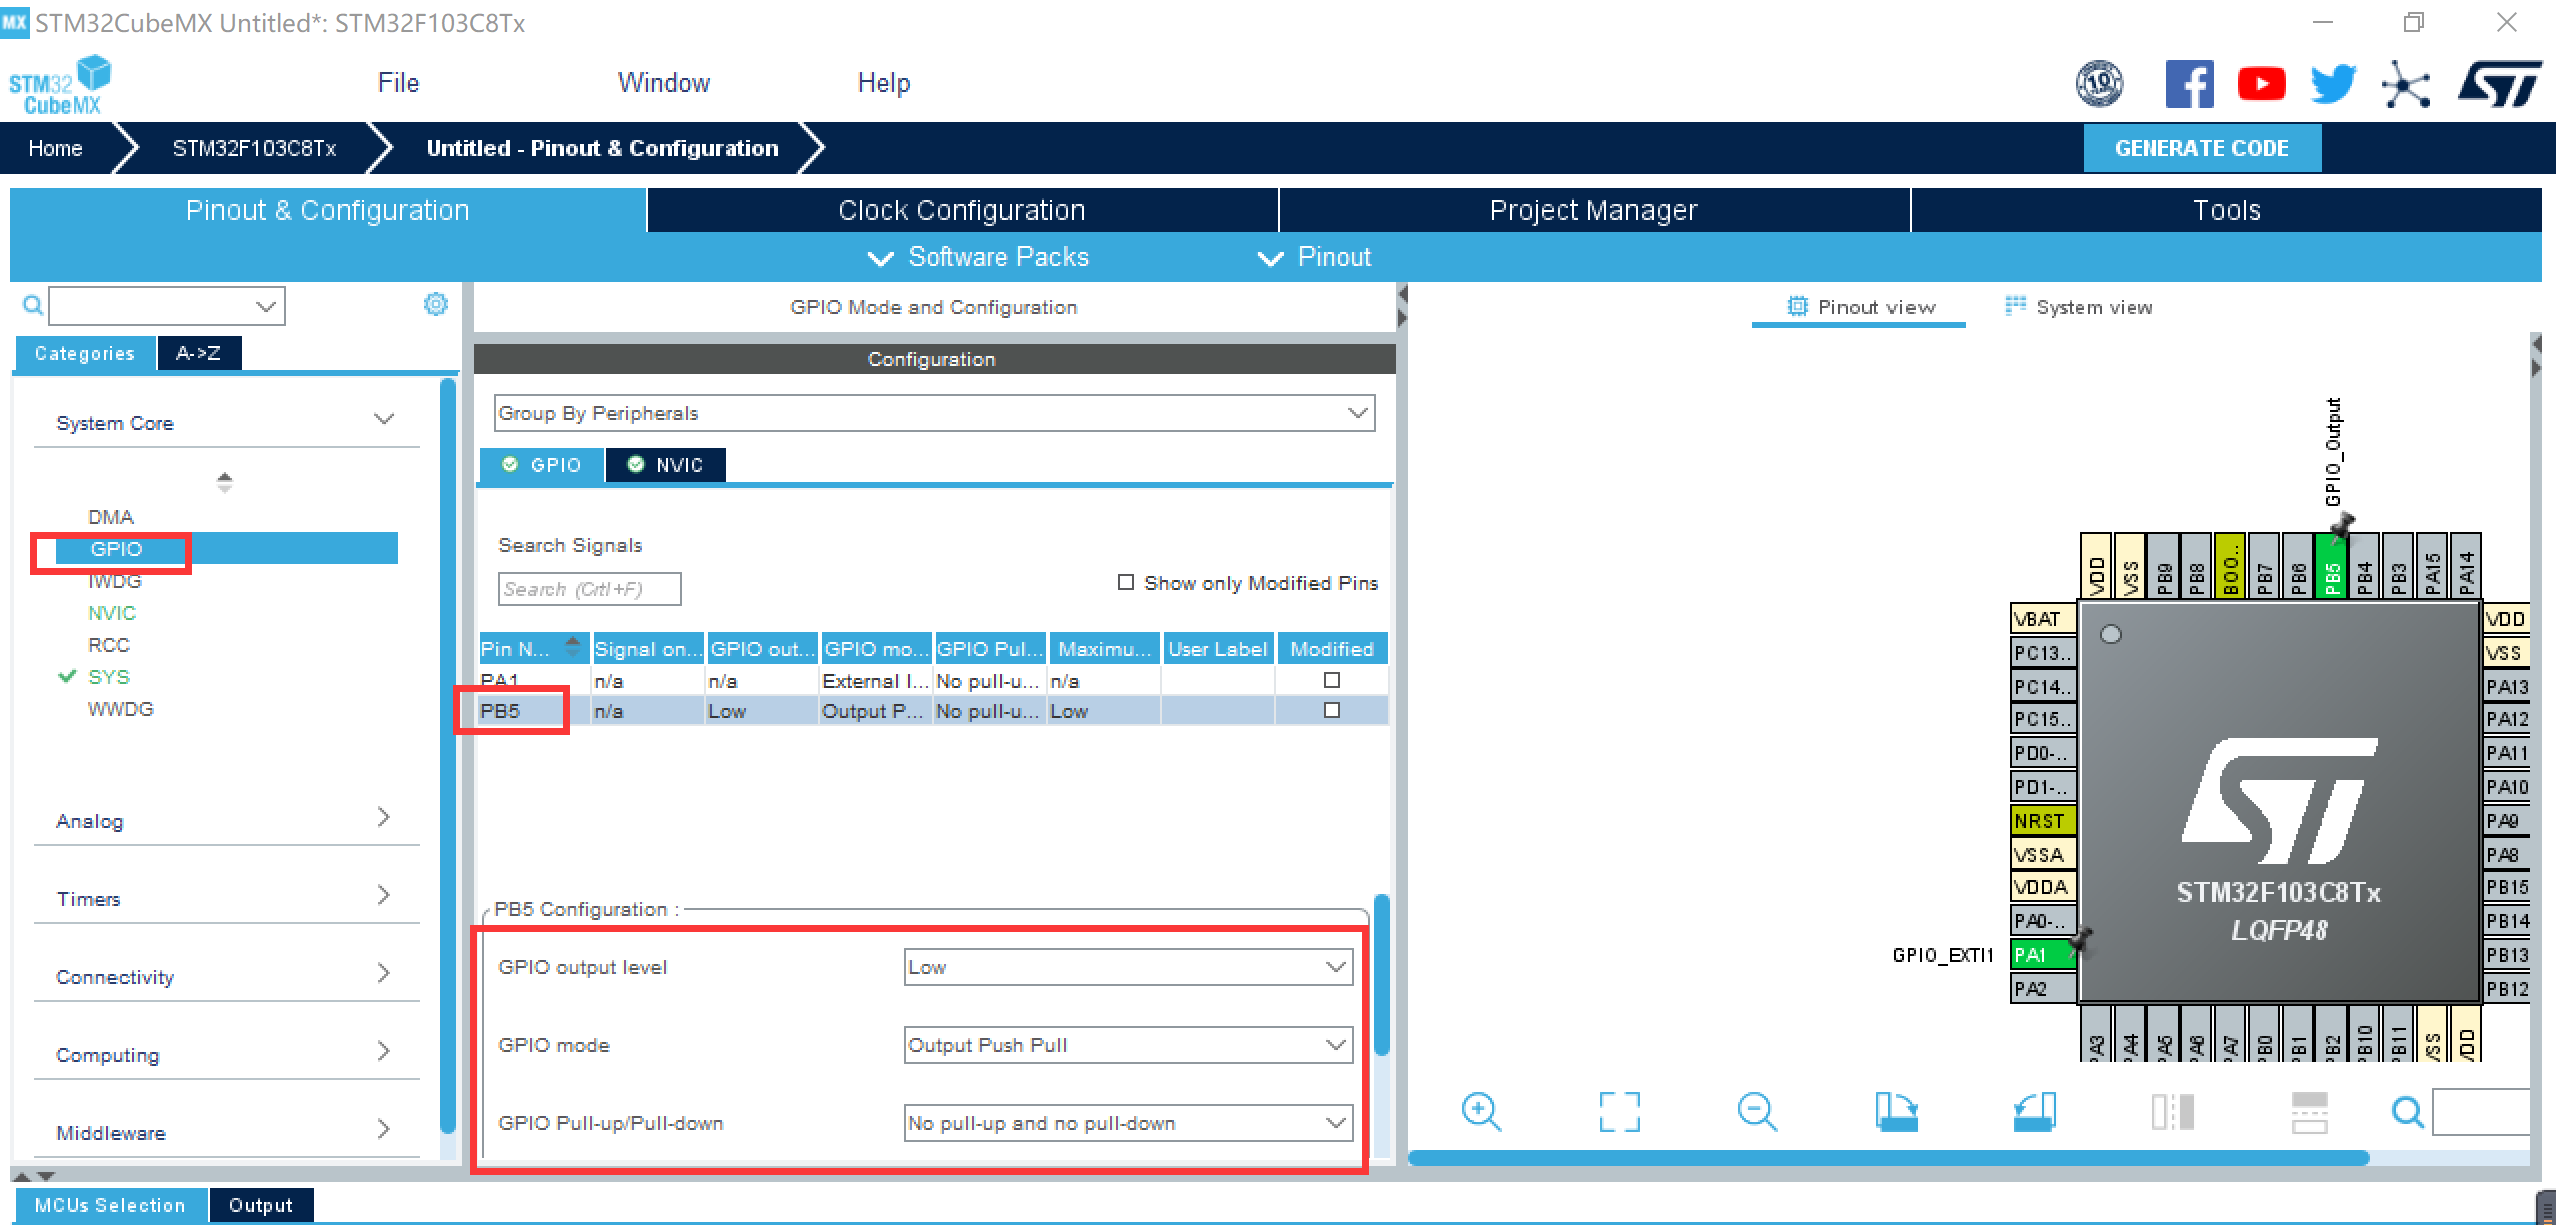This screenshot has height=1225, width=2556.
Task: Open the Group By Peripherals dropdown
Action: pos(934,413)
